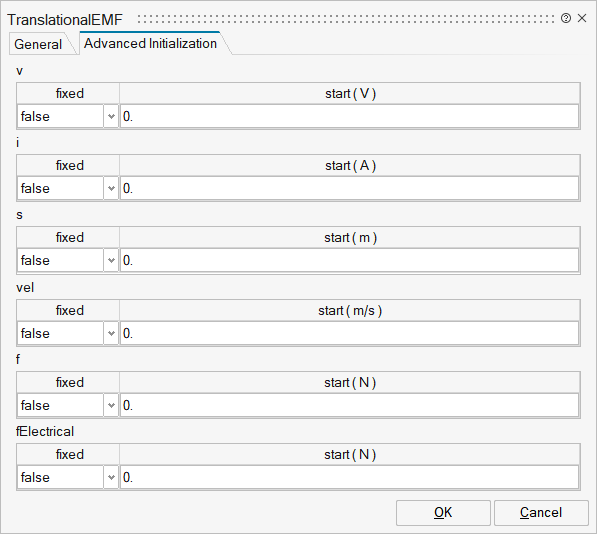The height and width of the screenshot is (534, 597).
Task: Click the start (V) input field
Action: (350, 116)
